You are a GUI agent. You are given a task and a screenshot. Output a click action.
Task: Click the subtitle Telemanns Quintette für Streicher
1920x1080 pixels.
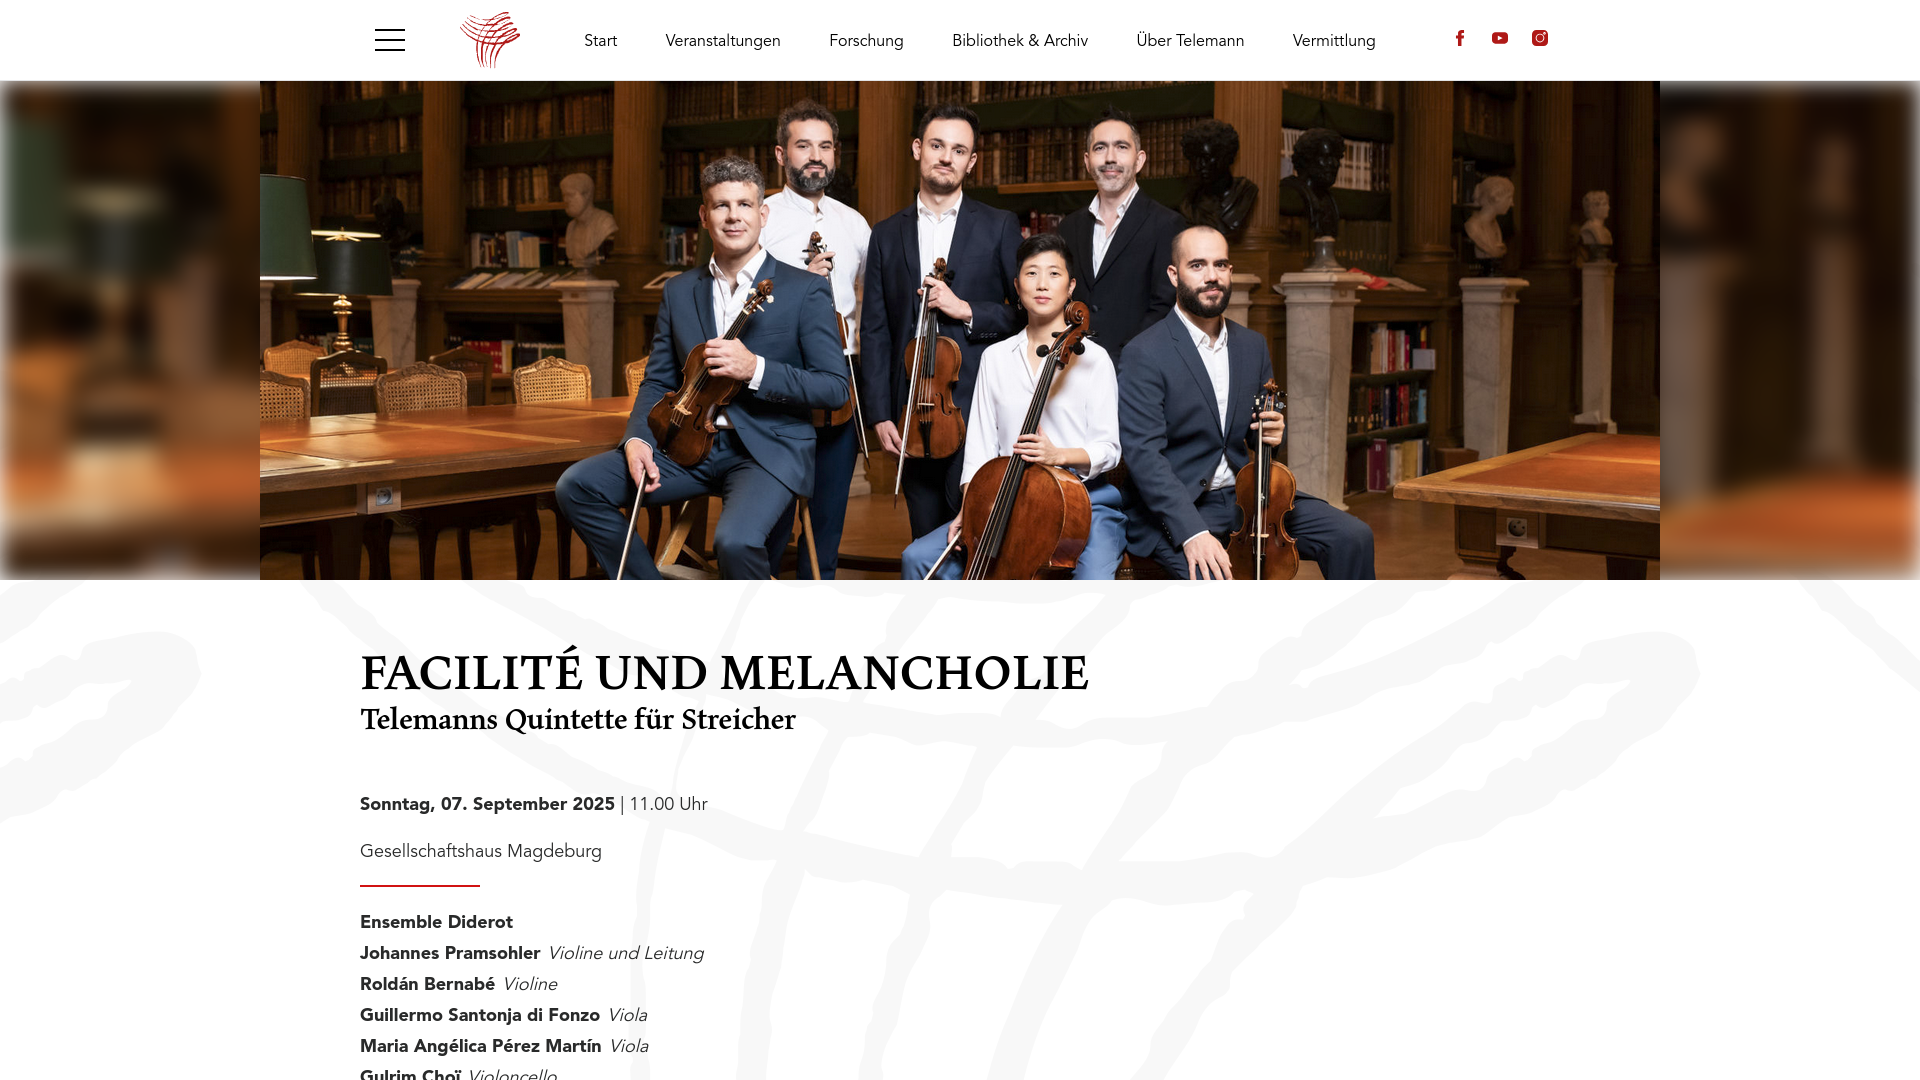(578, 720)
